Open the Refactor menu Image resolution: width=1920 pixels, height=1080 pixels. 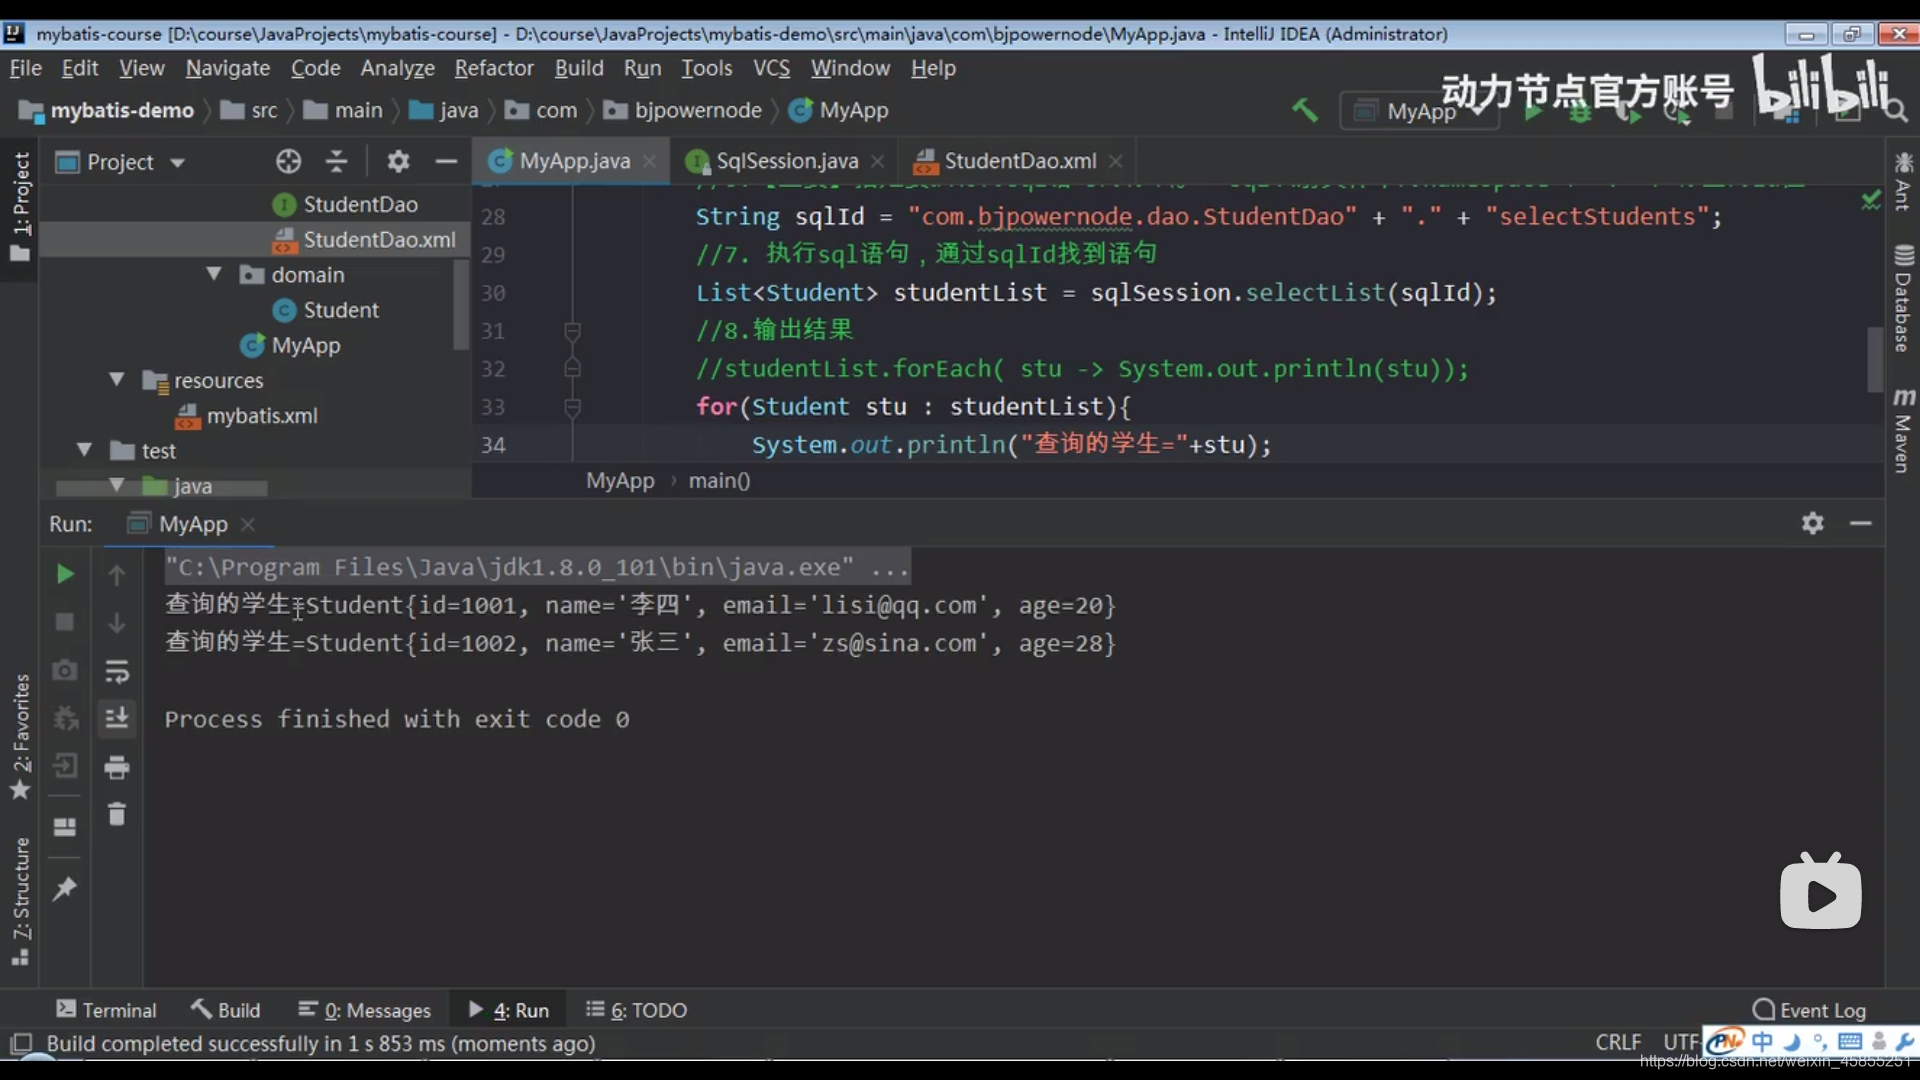pyautogui.click(x=494, y=68)
